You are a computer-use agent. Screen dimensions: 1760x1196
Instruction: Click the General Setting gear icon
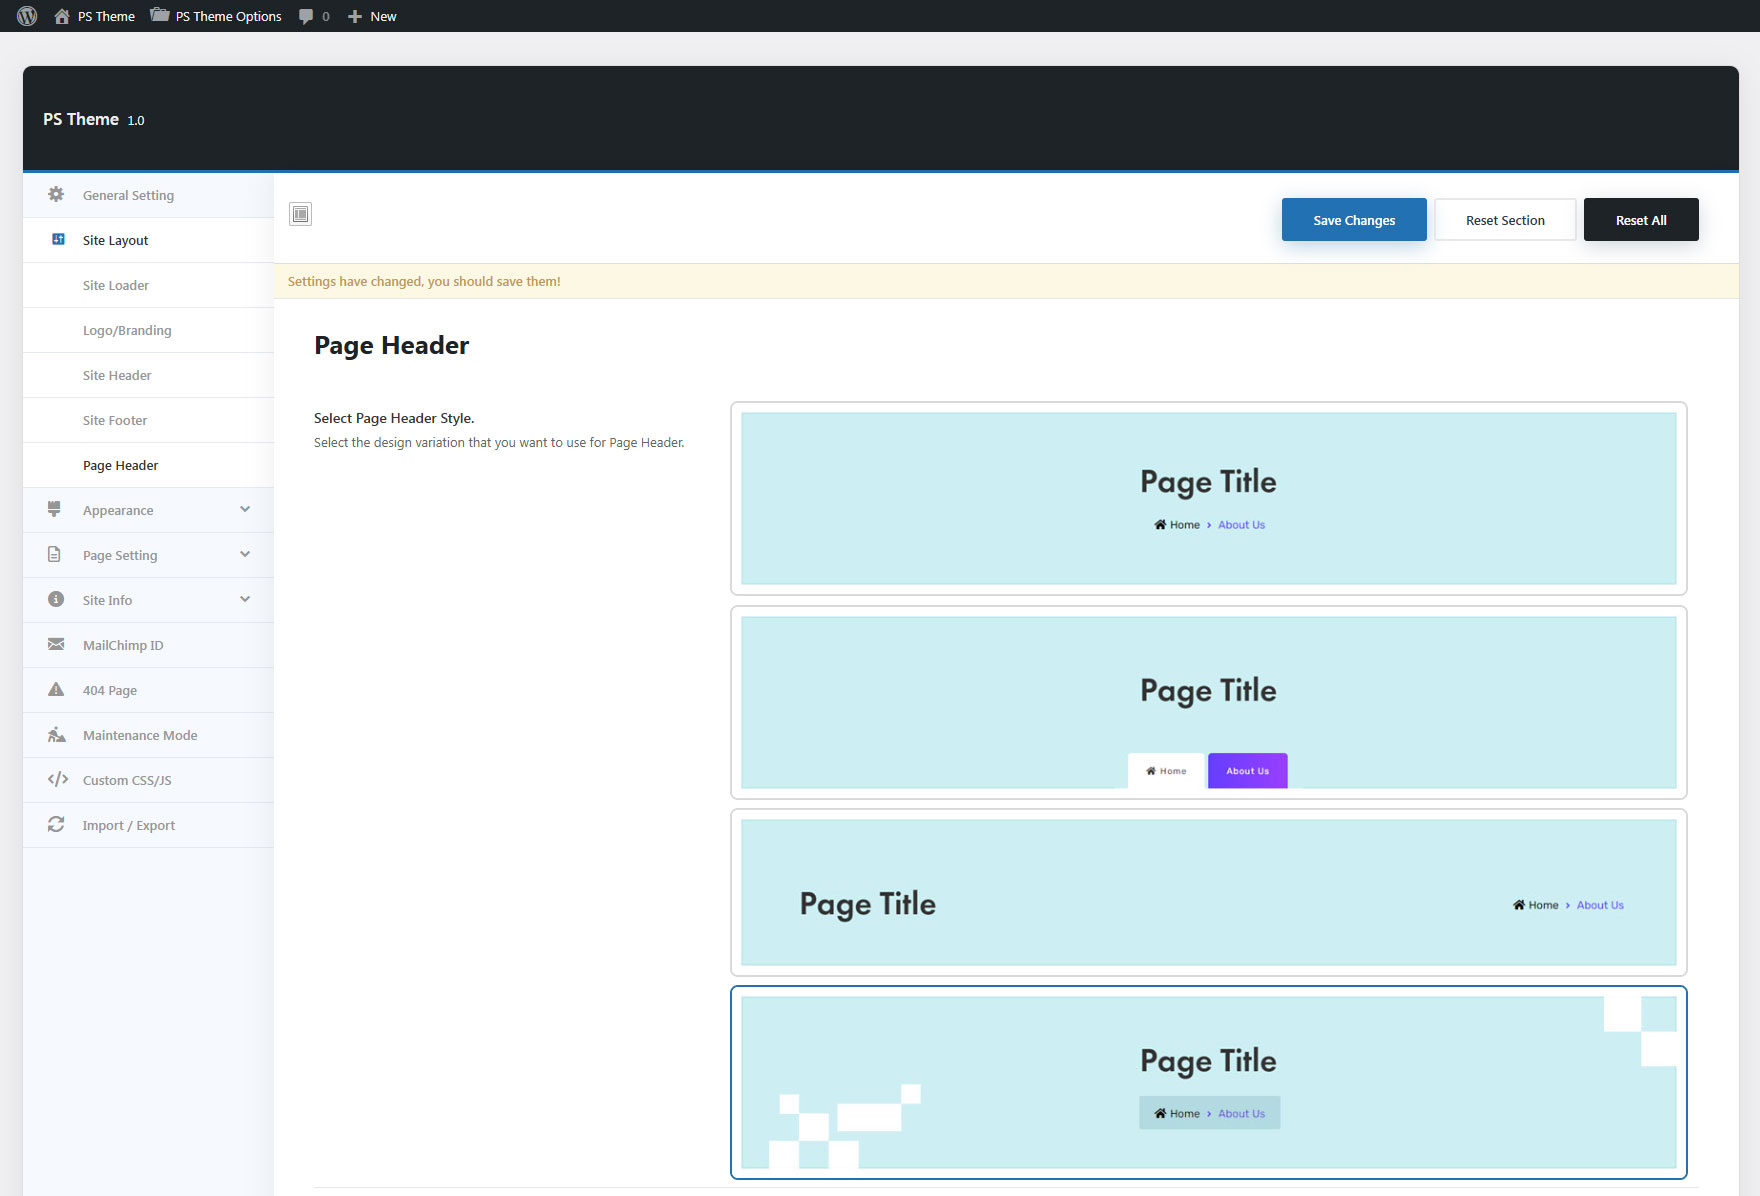point(56,195)
